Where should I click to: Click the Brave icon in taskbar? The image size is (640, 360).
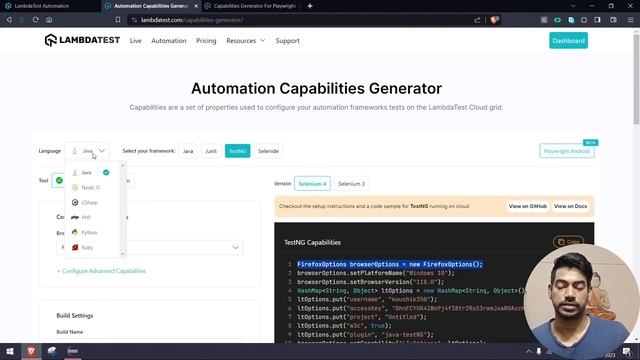(x=31, y=351)
